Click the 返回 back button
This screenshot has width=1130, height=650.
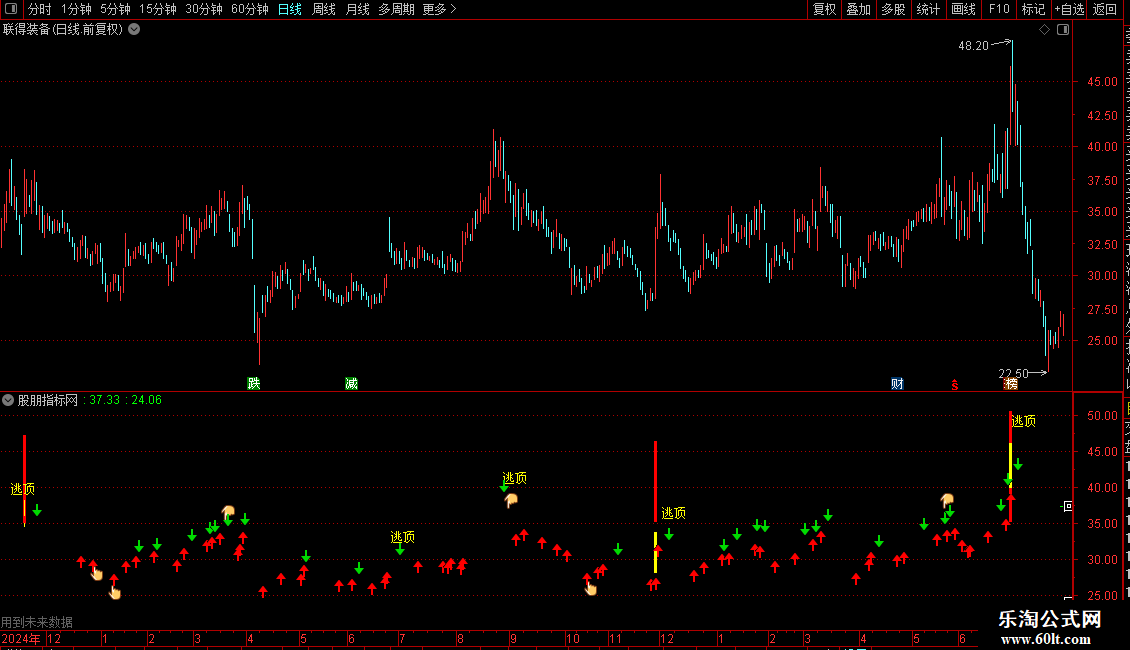coord(1105,9)
